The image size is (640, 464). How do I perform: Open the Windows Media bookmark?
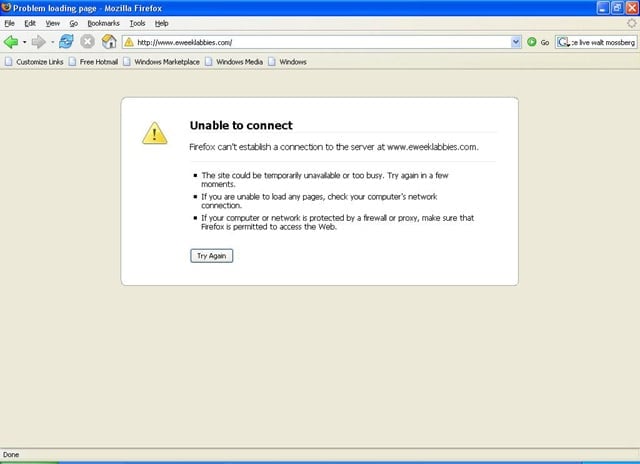click(234, 62)
